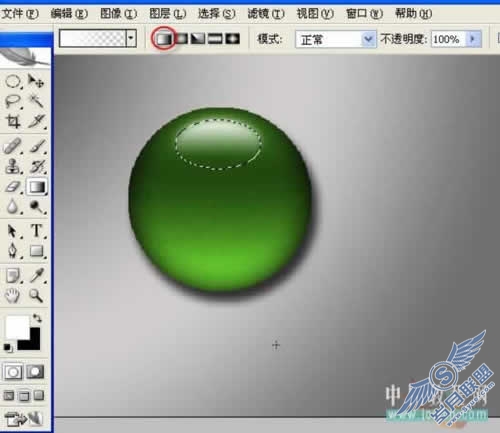Switch to standard screen mode
The height and width of the screenshot is (433, 500).
[x=9, y=396]
